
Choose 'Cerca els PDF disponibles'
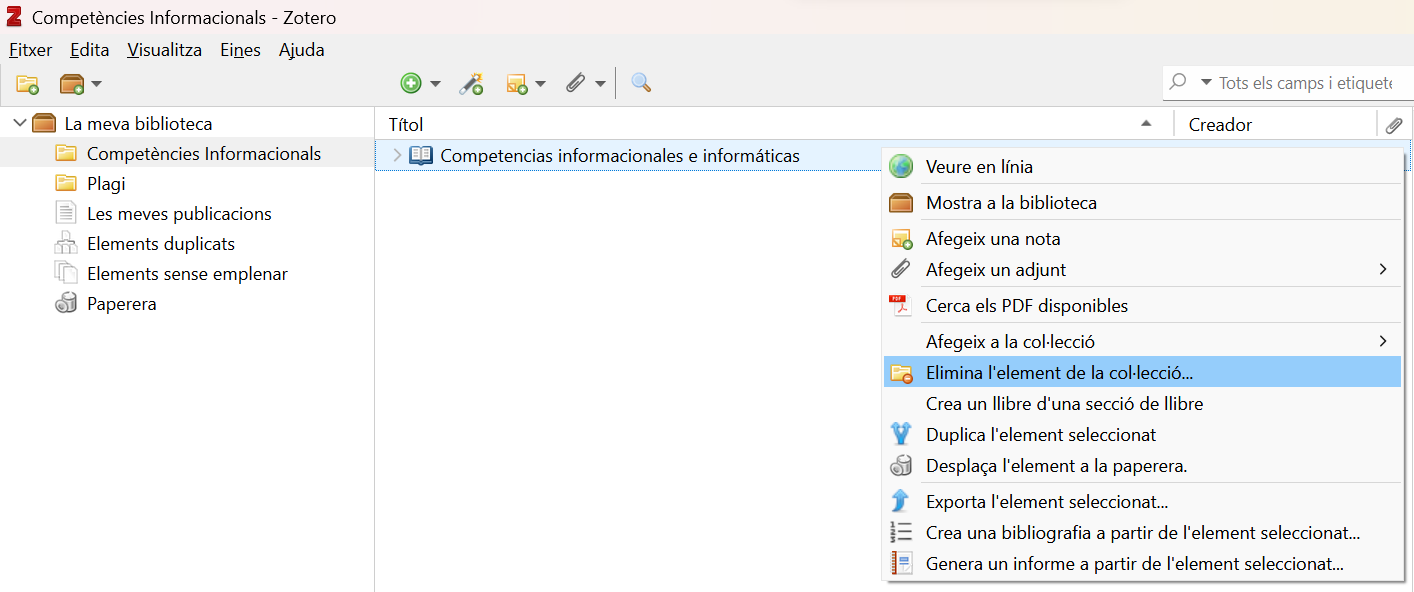click(1142, 306)
